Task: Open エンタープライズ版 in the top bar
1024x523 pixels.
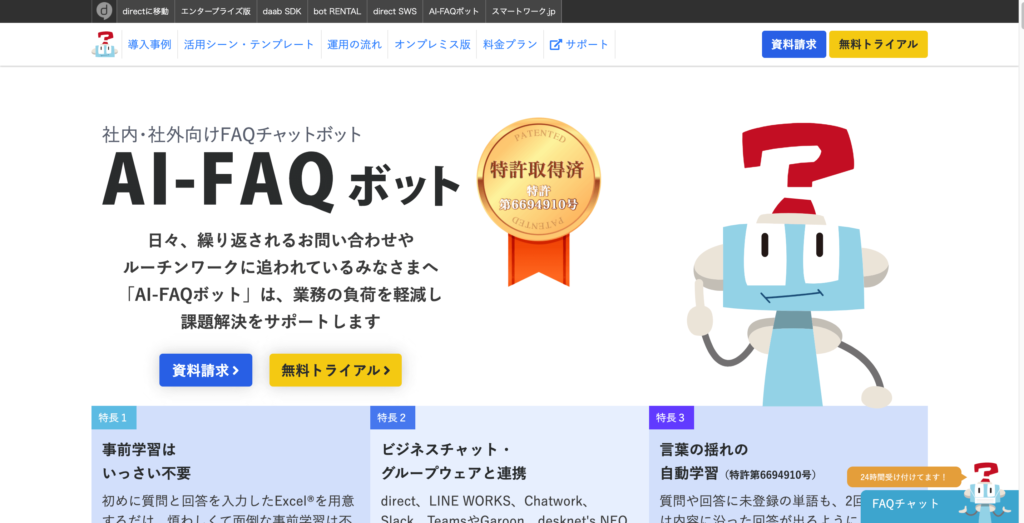Action: 216,11
